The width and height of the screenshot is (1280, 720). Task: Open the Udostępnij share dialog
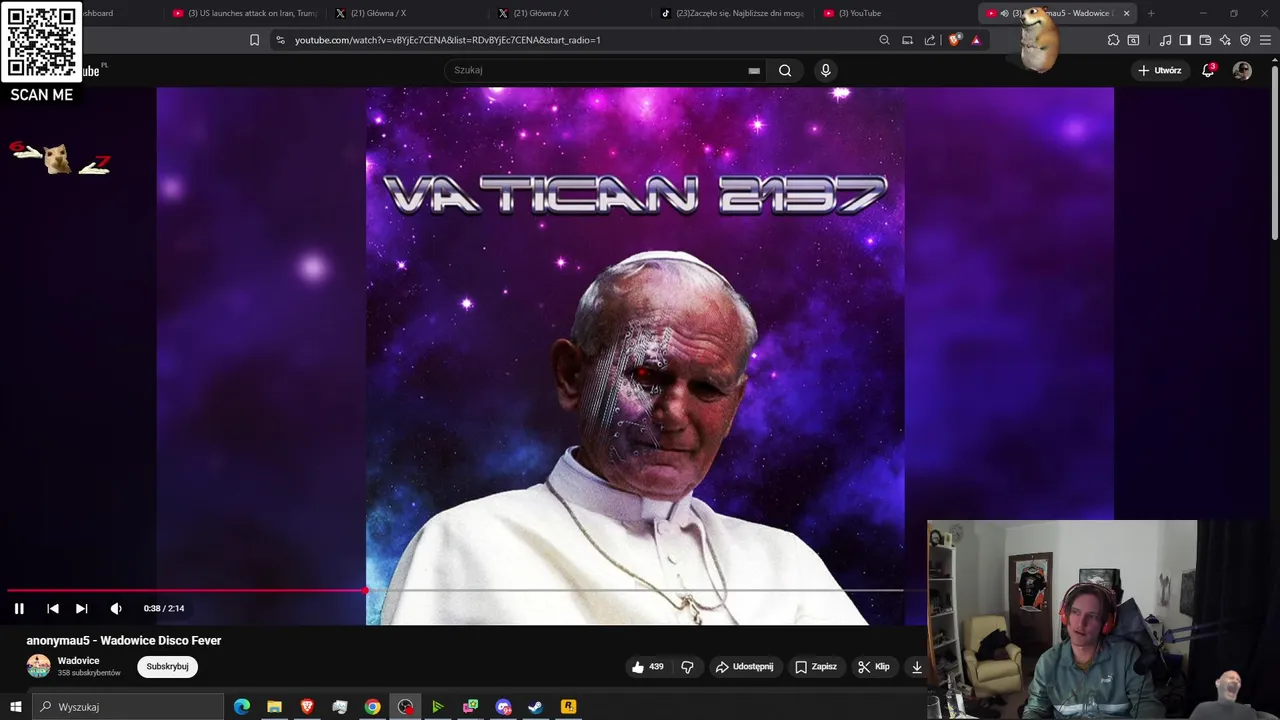tap(745, 667)
